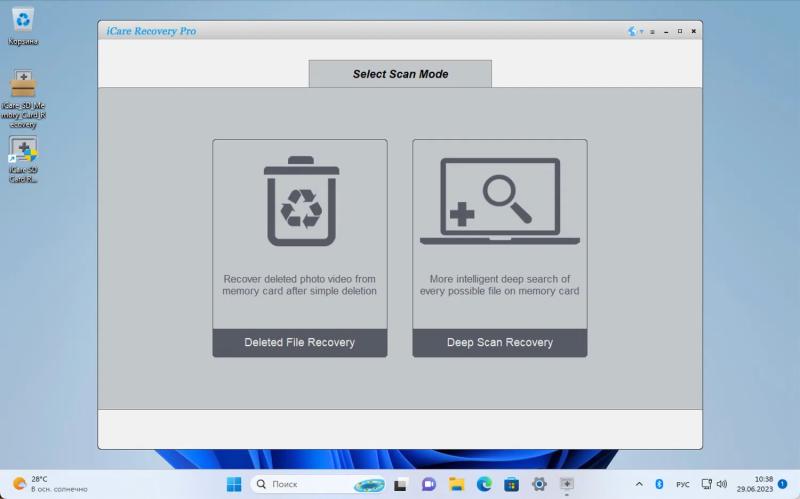
Task: Open the Select Scan Mode tab
Action: tap(400, 74)
